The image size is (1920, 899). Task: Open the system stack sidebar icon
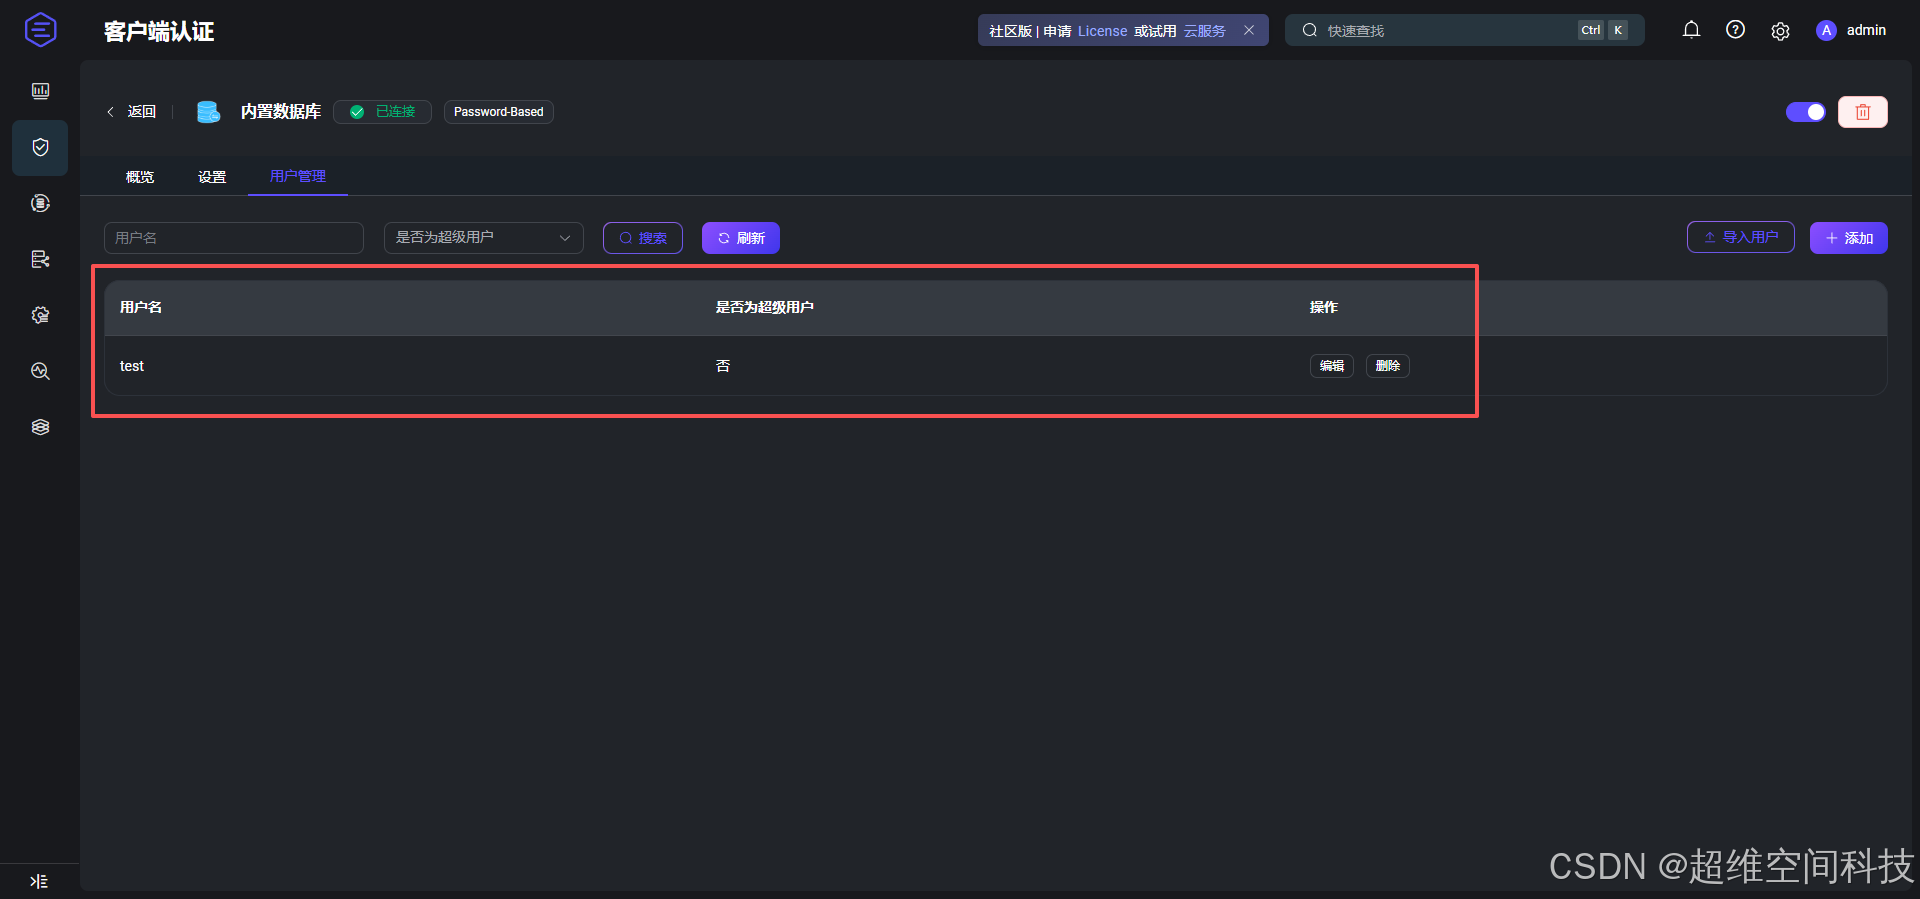[x=40, y=427]
